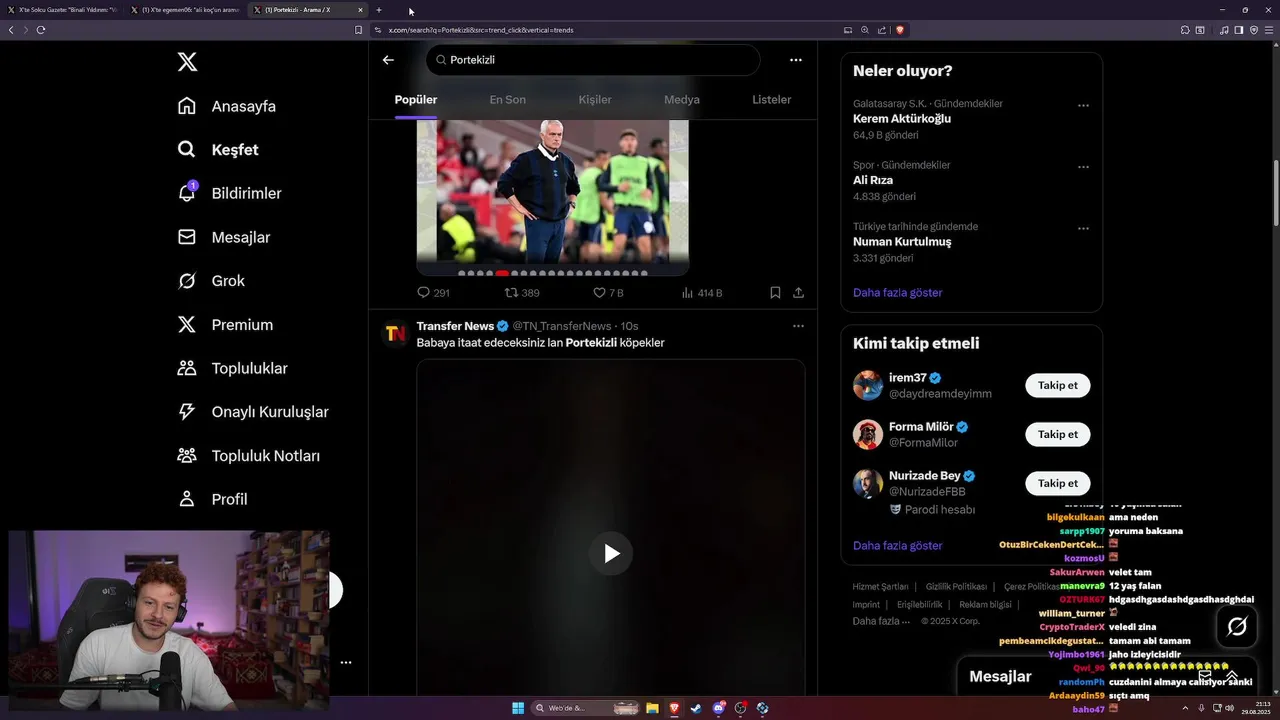
Task: Open the Transfer News account name
Action: [455, 326]
